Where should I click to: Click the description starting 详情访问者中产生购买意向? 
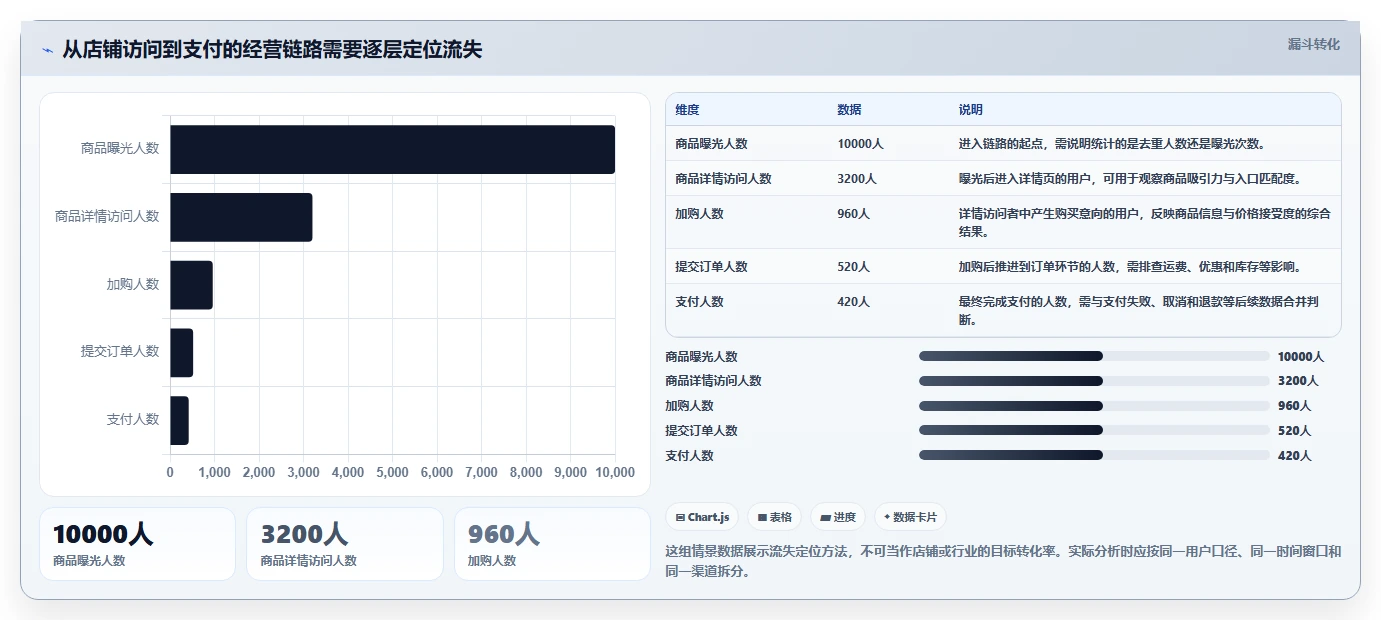(x=1144, y=223)
